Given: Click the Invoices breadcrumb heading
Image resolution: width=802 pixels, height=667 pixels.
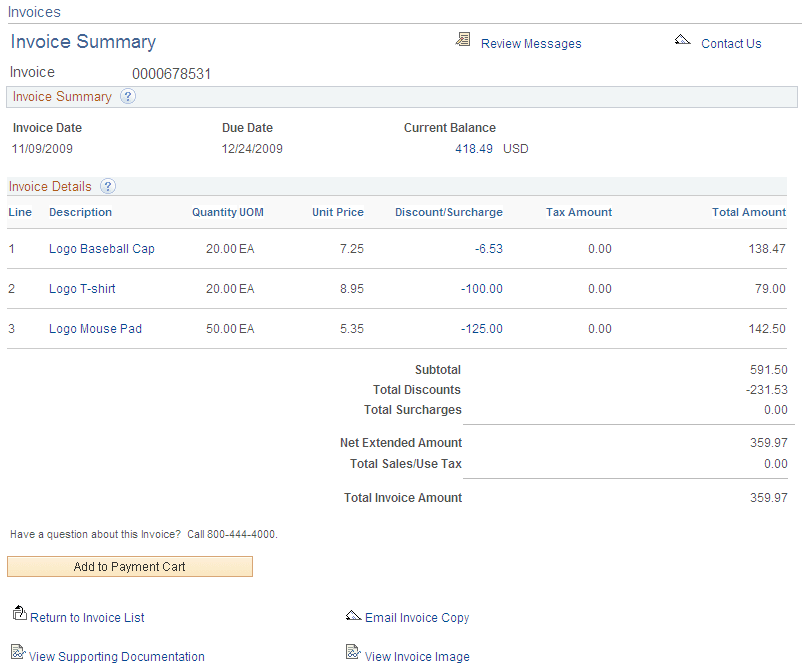Looking at the screenshot, I should pyautogui.click(x=33, y=12).
